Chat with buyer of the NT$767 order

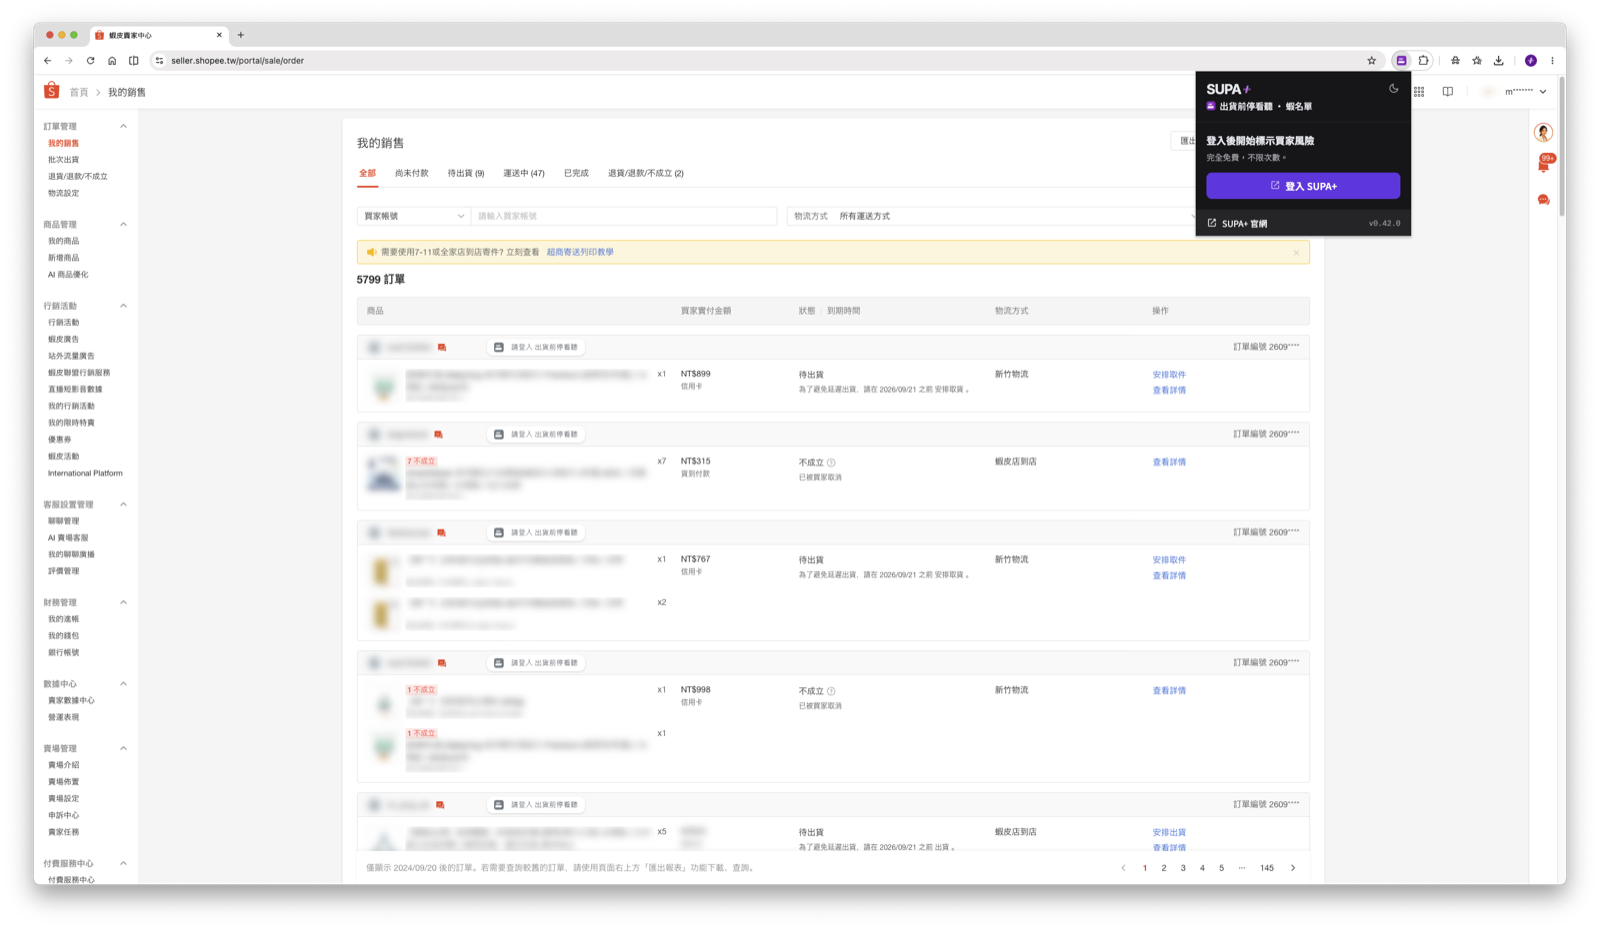(441, 532)
